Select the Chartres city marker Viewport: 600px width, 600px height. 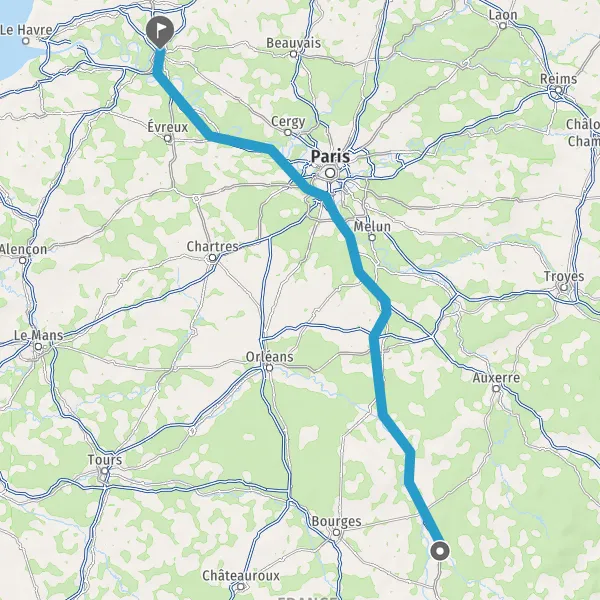click(213, 258)
